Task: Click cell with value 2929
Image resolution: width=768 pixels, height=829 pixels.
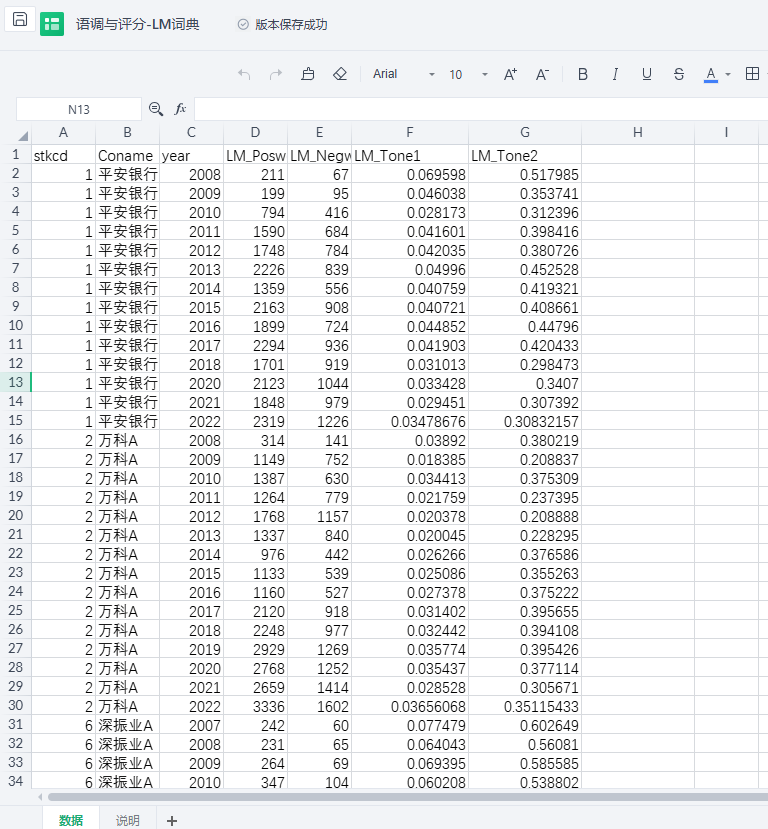Action: click(255, 649)
